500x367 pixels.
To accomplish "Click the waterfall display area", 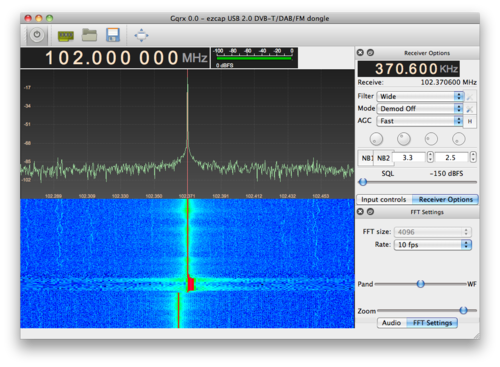I will [187, 263].
